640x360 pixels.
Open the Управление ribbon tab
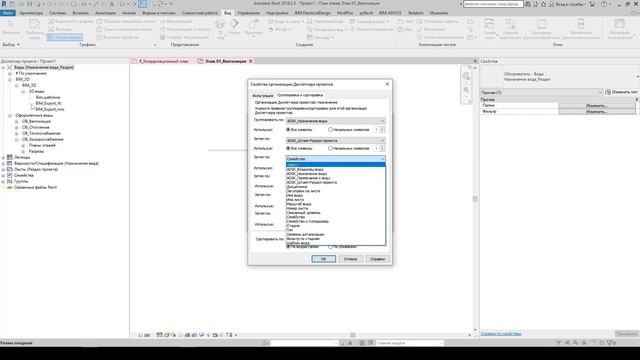(249, 13)
